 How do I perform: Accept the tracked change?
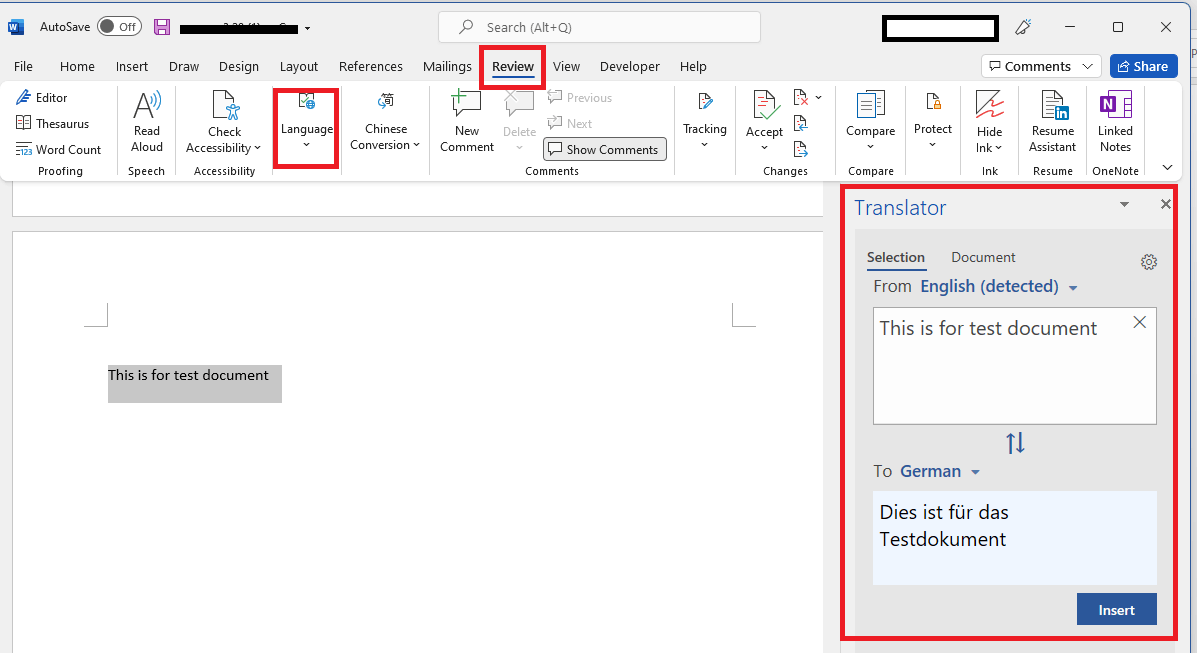tap(764, 115)
